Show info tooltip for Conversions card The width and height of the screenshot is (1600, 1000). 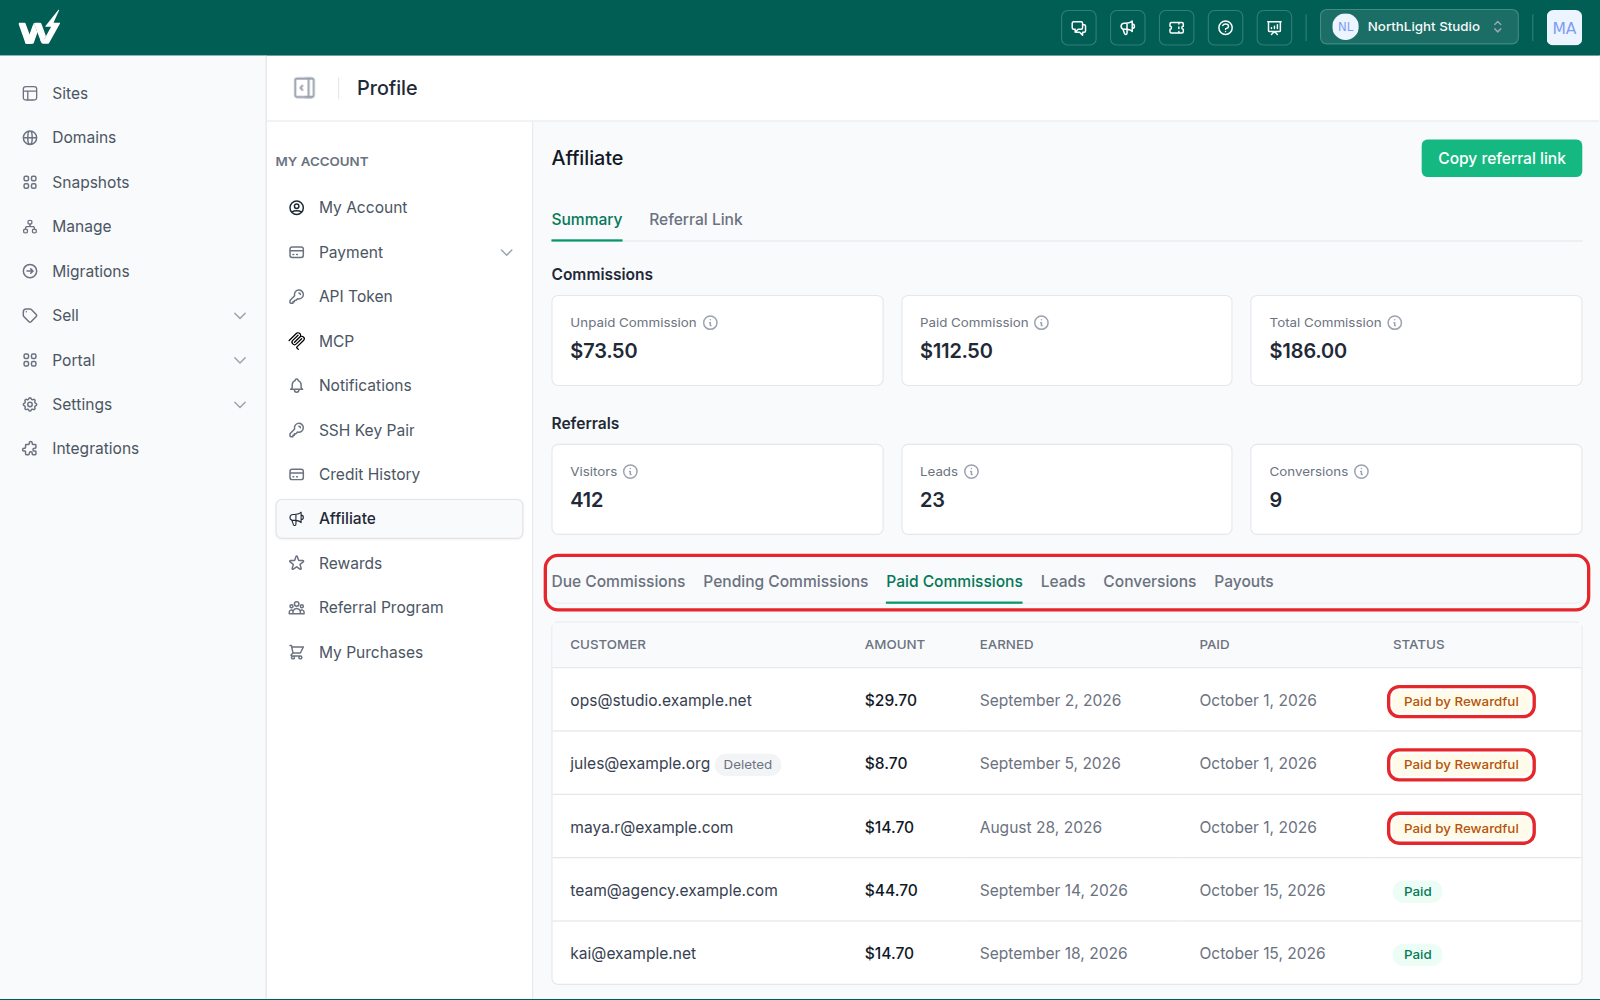(1361, 472)
